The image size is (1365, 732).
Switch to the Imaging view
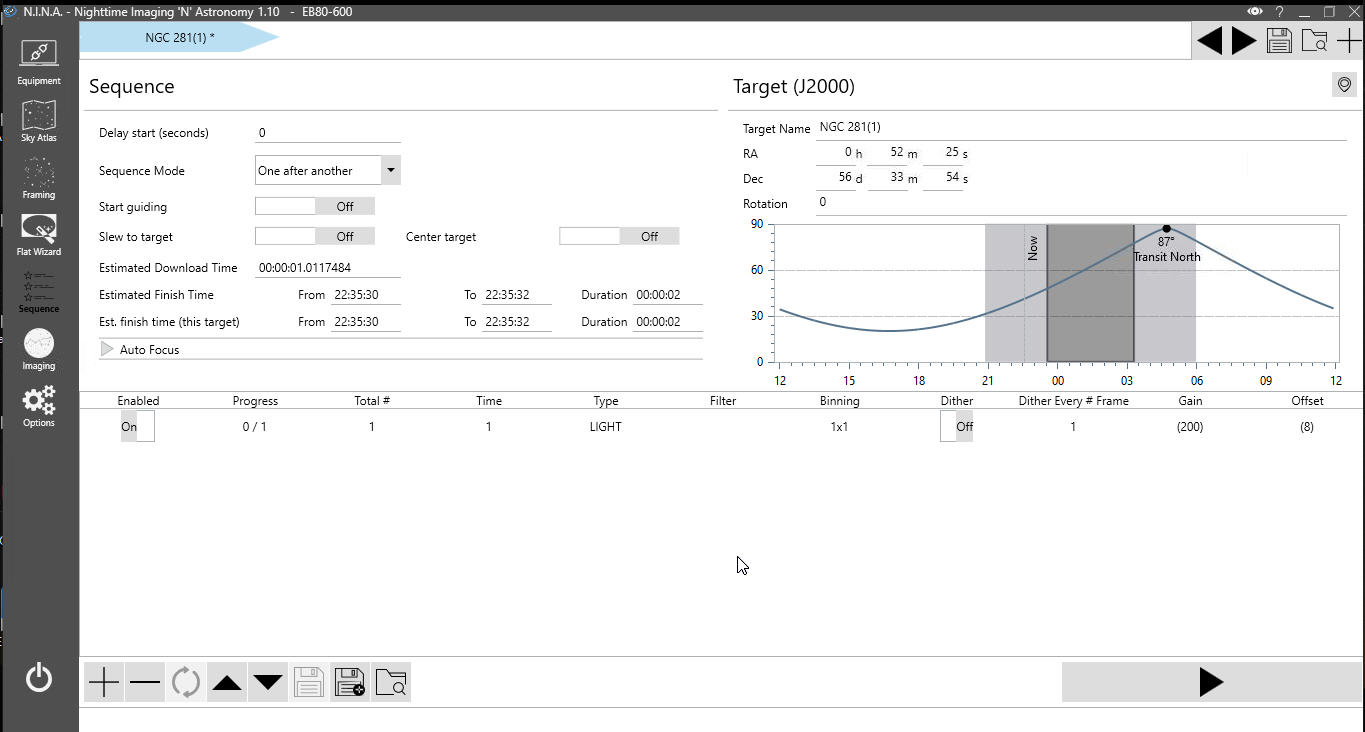[x=39, y=349]
